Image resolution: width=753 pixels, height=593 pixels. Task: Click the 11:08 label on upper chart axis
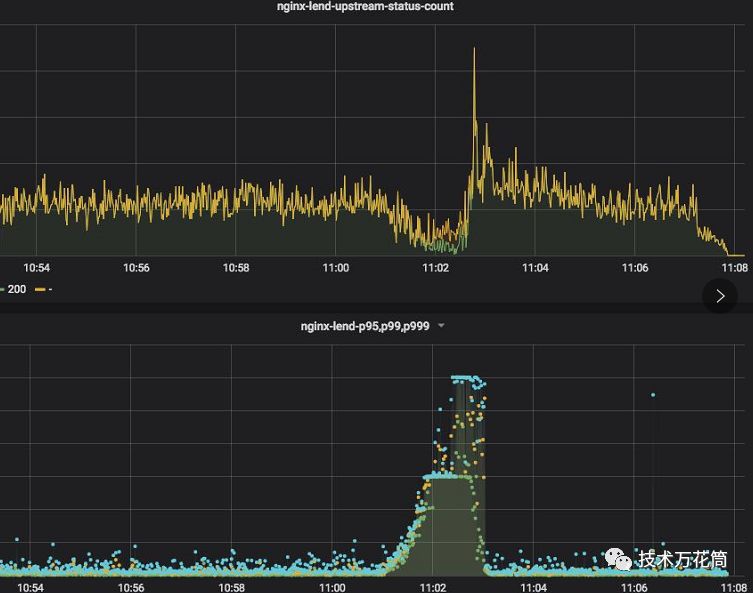coord(735,267)
